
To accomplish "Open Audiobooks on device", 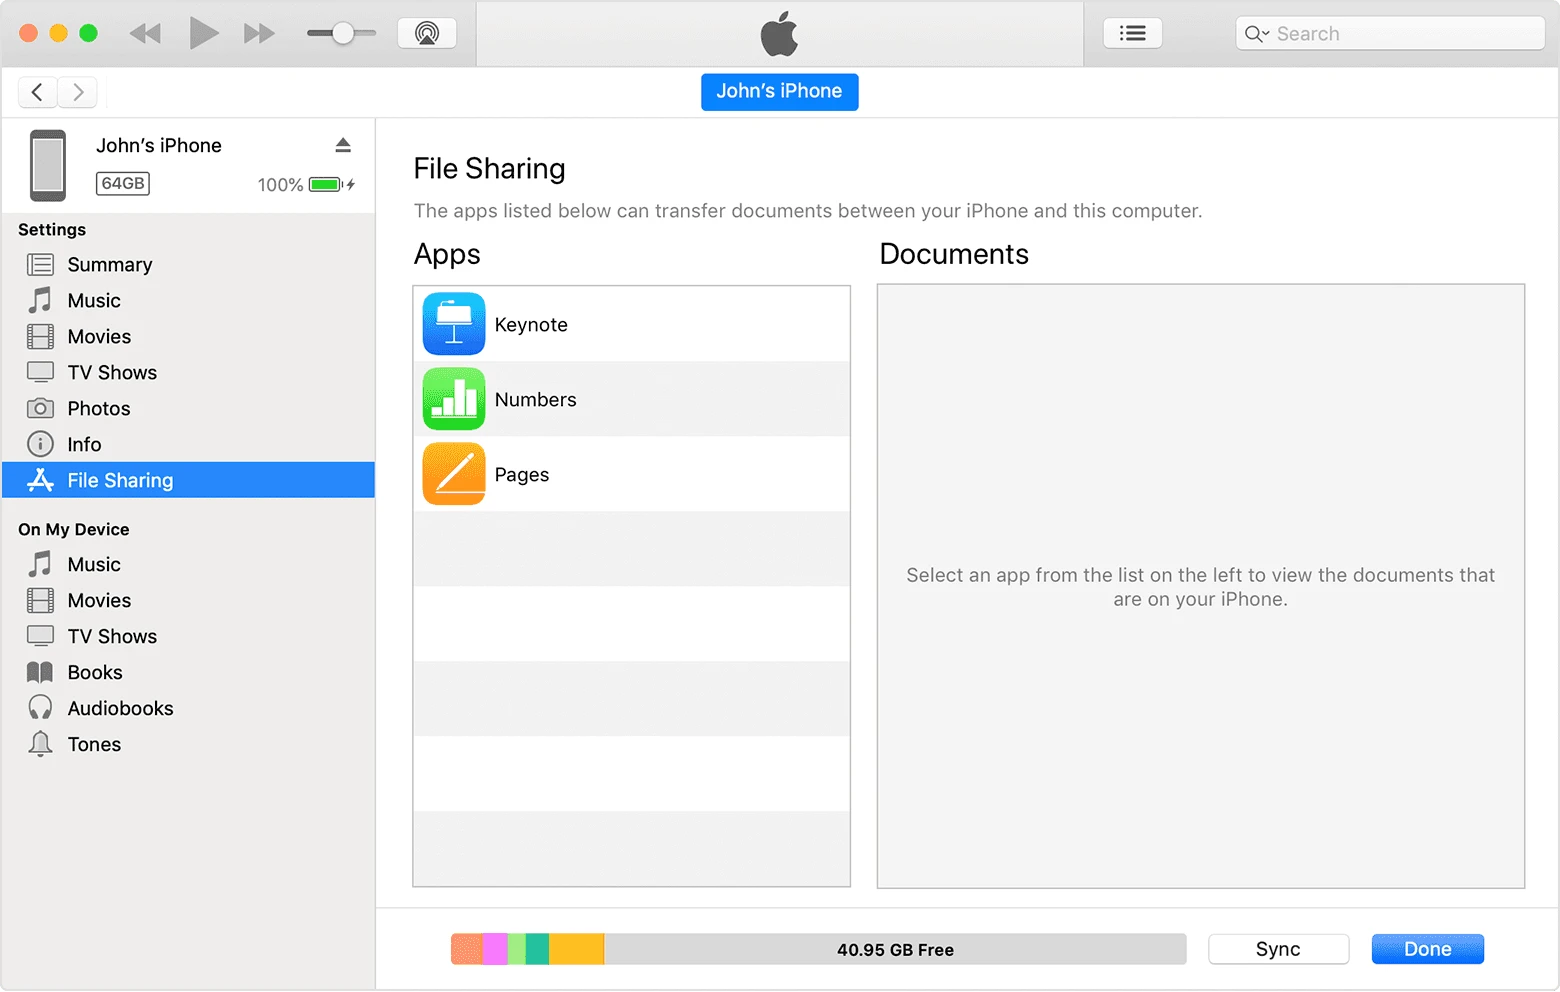I will [188, 709].
